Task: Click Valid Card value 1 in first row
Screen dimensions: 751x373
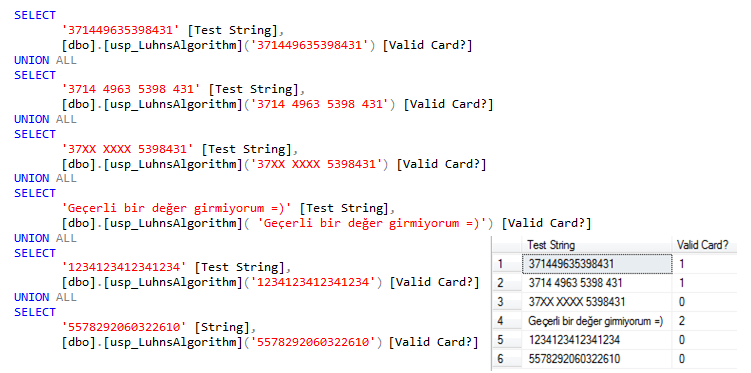Action: 705,264
